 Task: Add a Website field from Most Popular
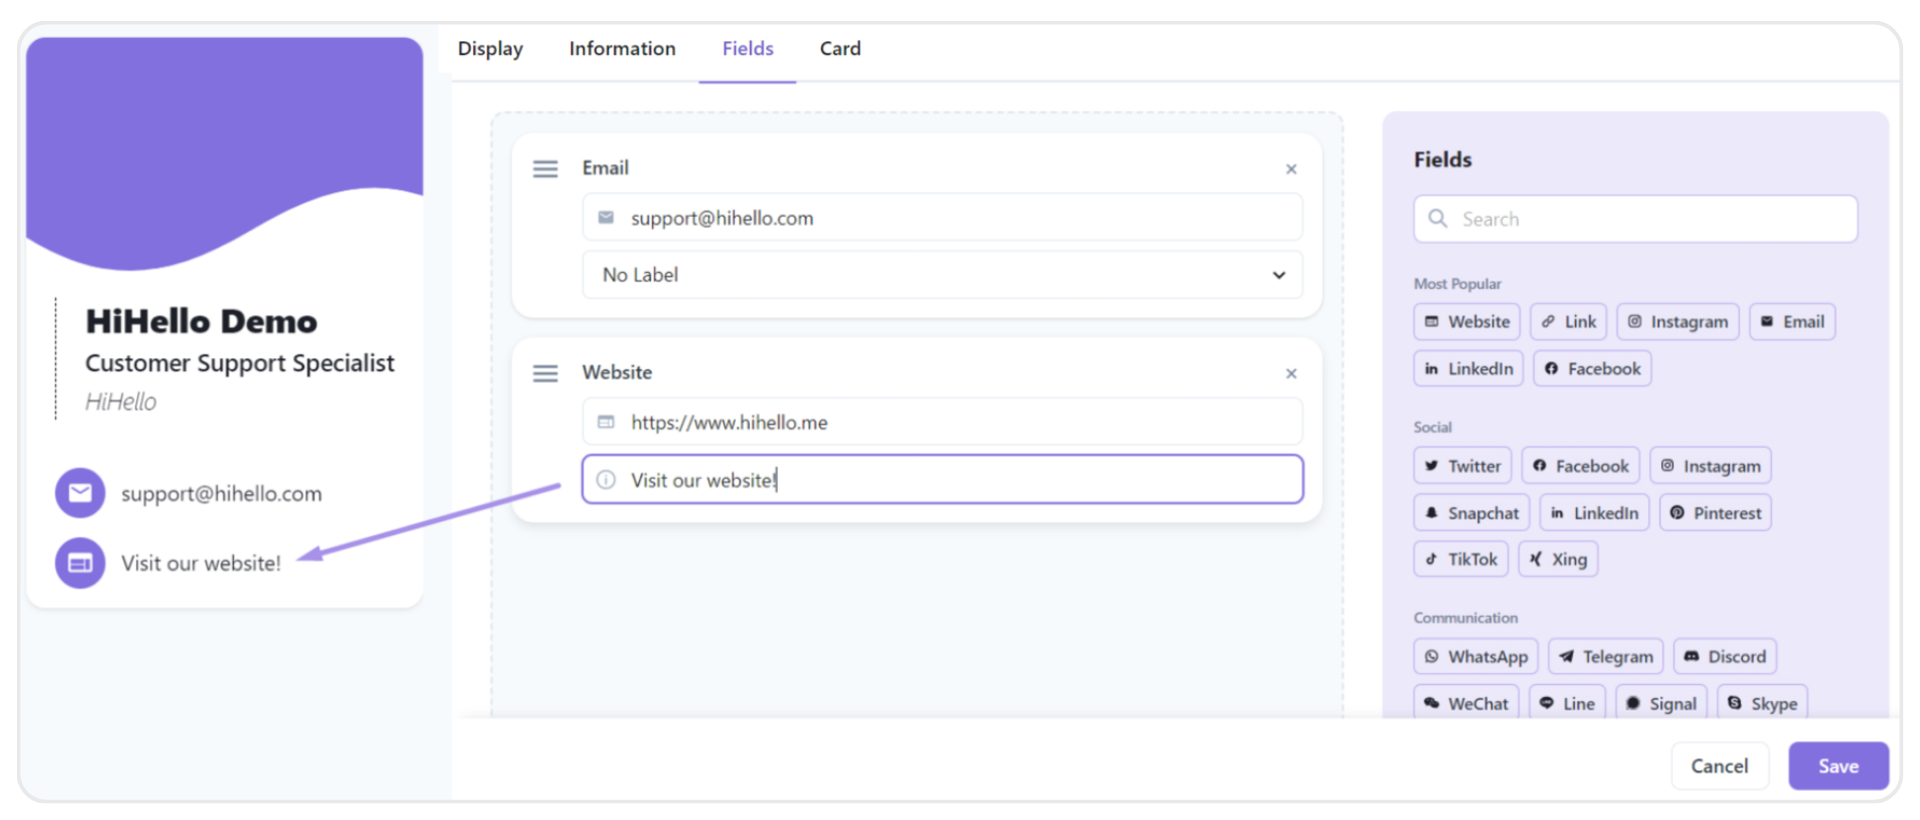(1467, 322)
